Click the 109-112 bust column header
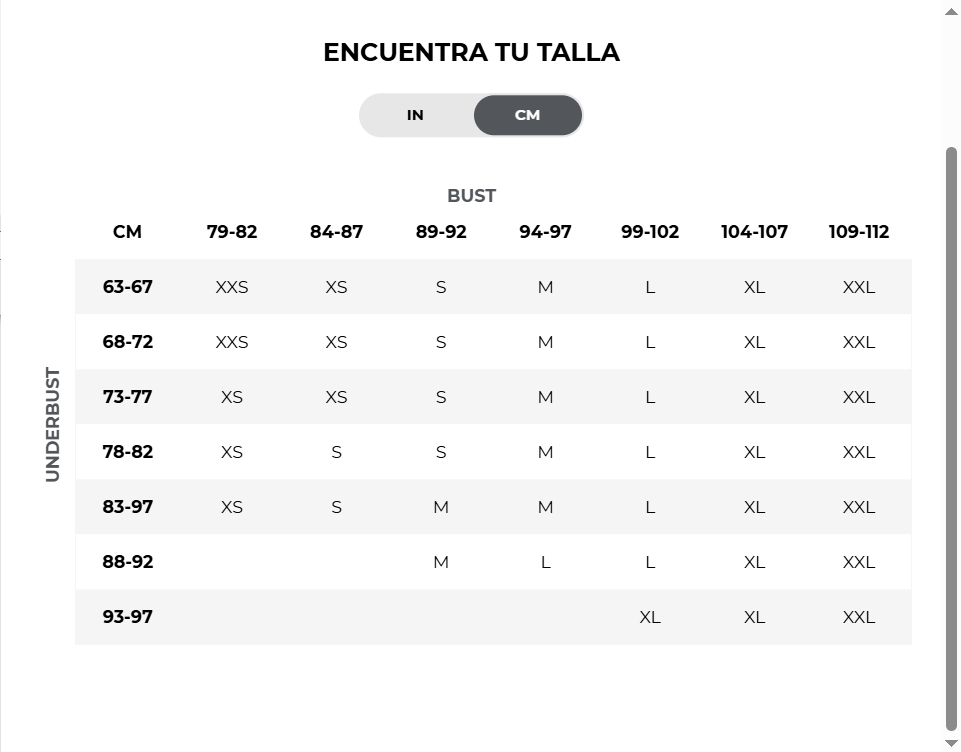This screenshot has width=961, height=752. coord(859,232)
